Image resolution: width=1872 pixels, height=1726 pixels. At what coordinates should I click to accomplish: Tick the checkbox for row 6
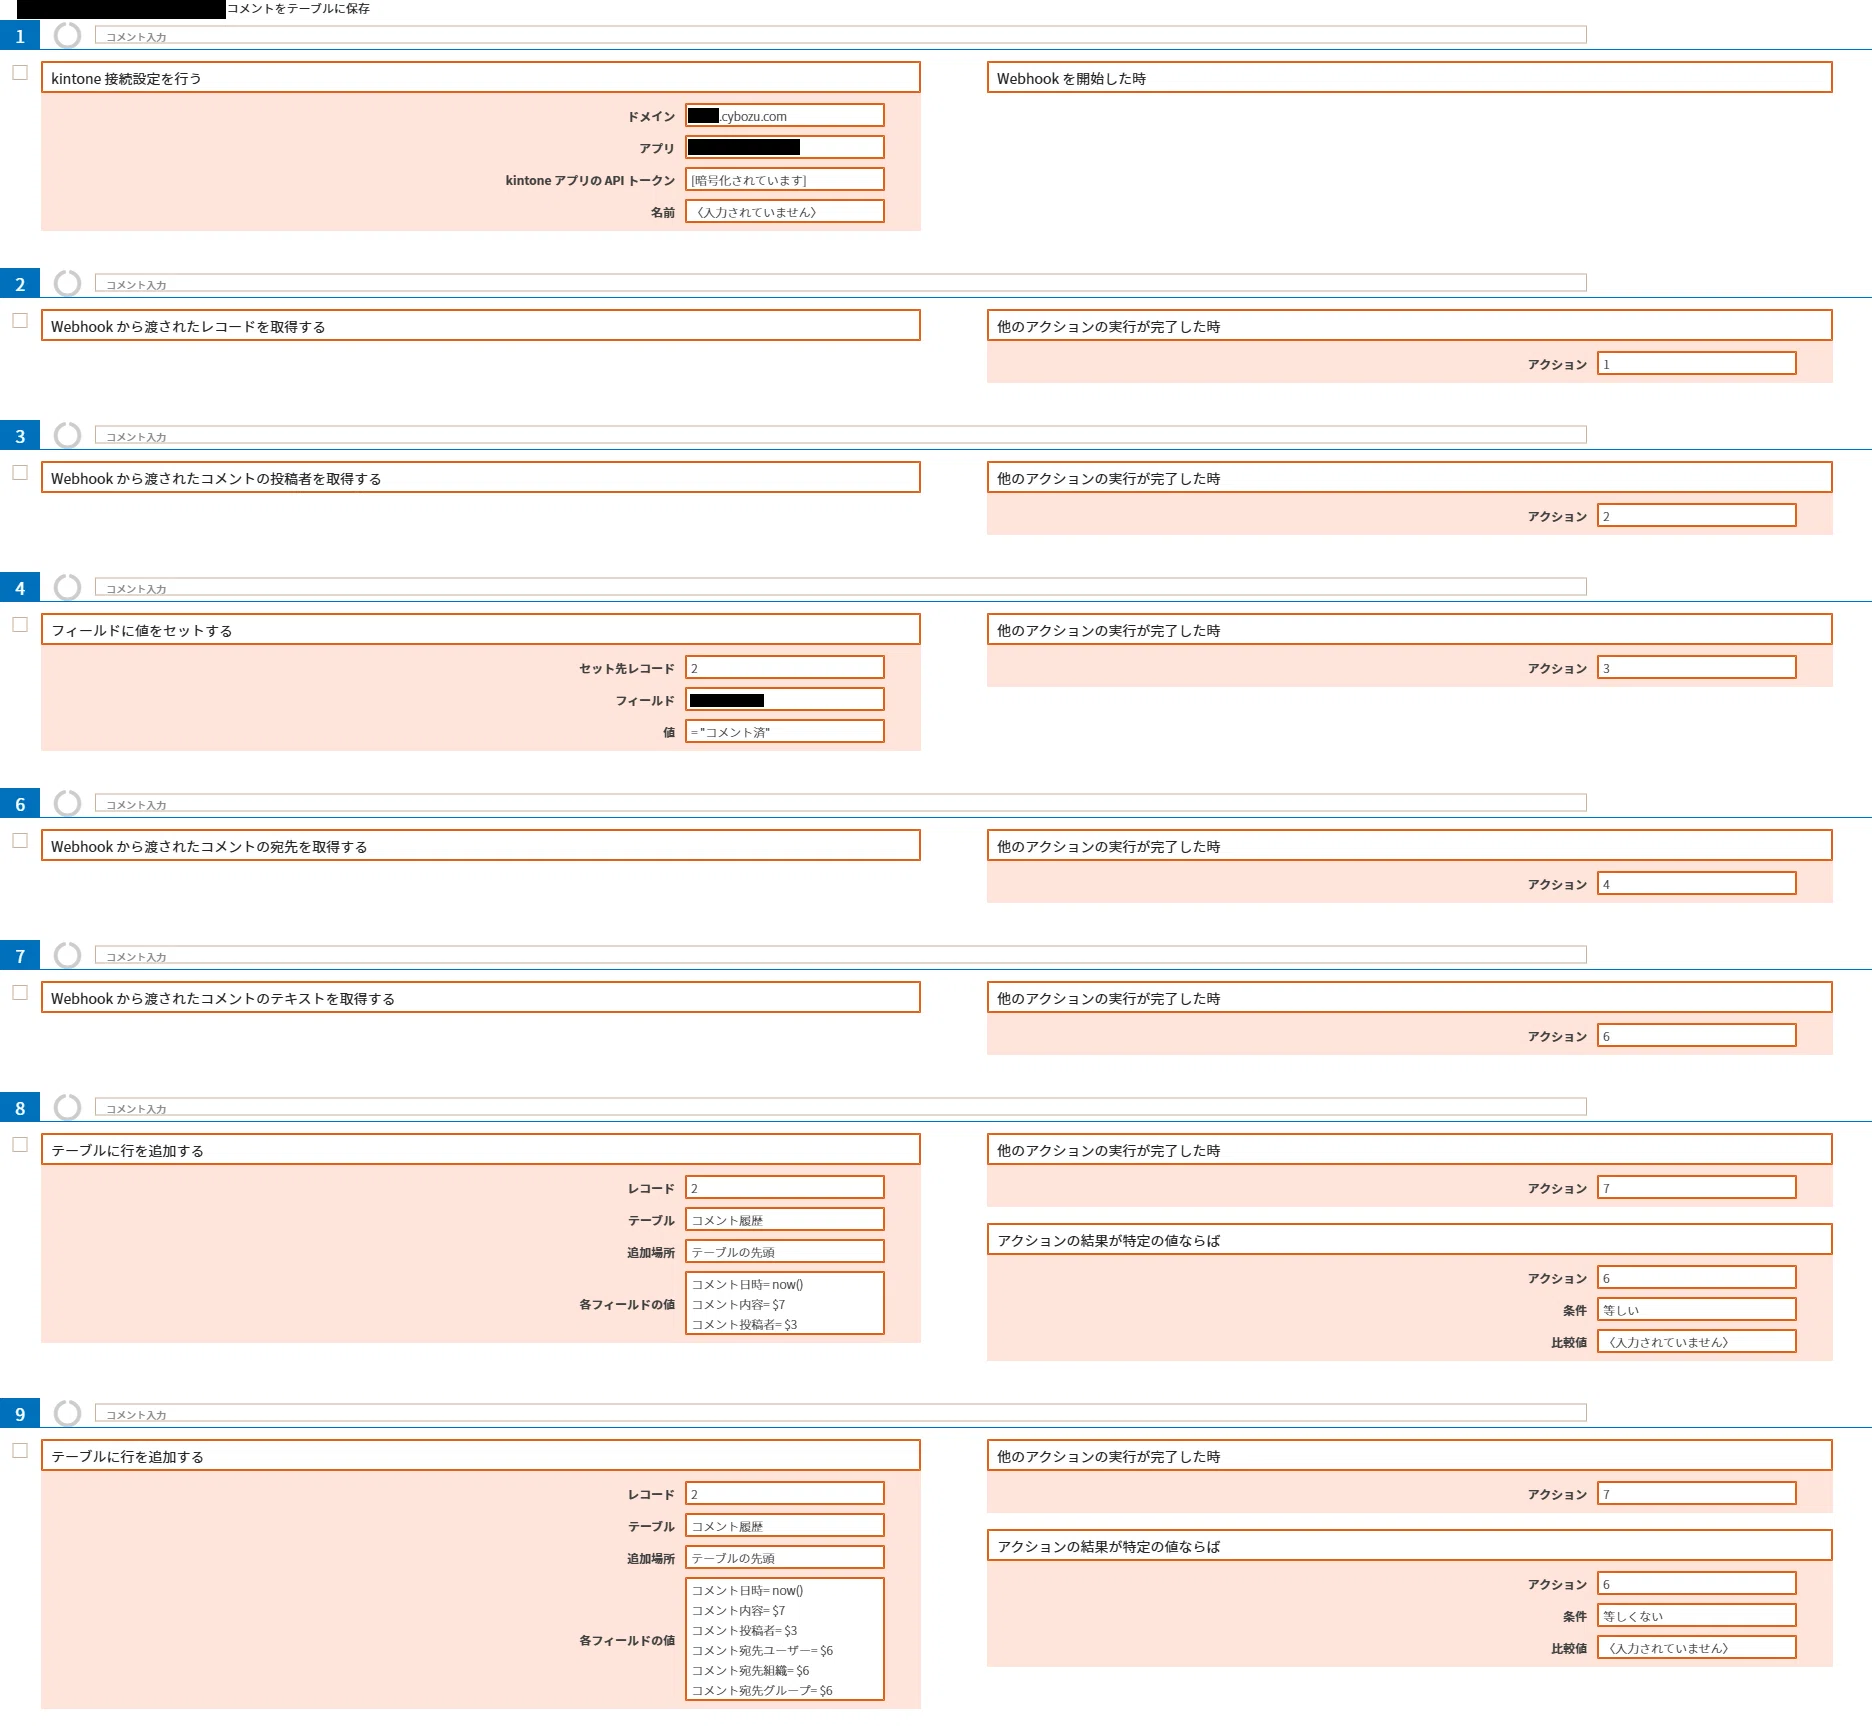tap(20, 841)
